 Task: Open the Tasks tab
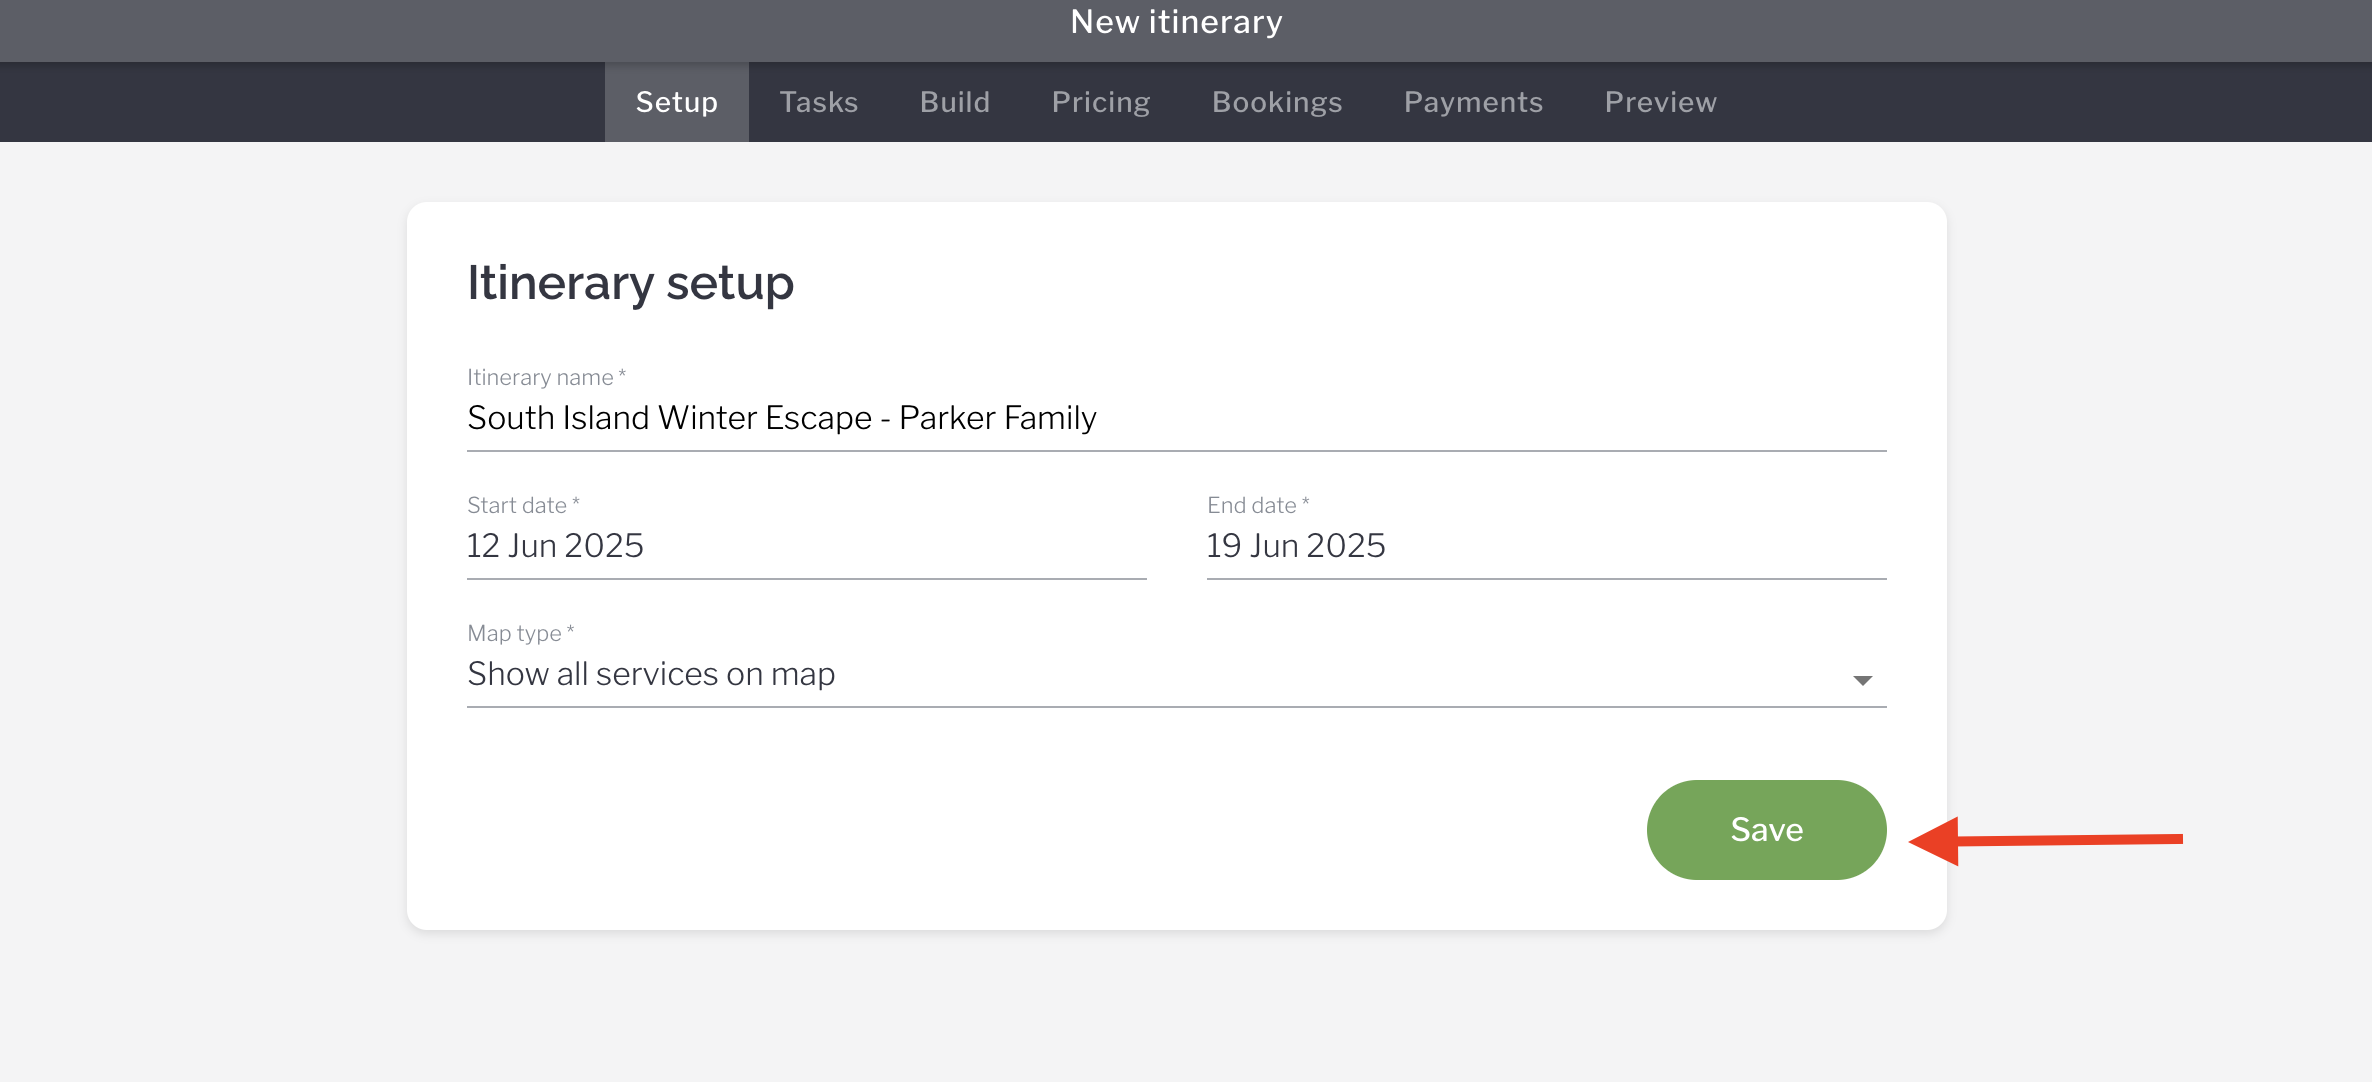pyautogui.click(x=818, y=102)
